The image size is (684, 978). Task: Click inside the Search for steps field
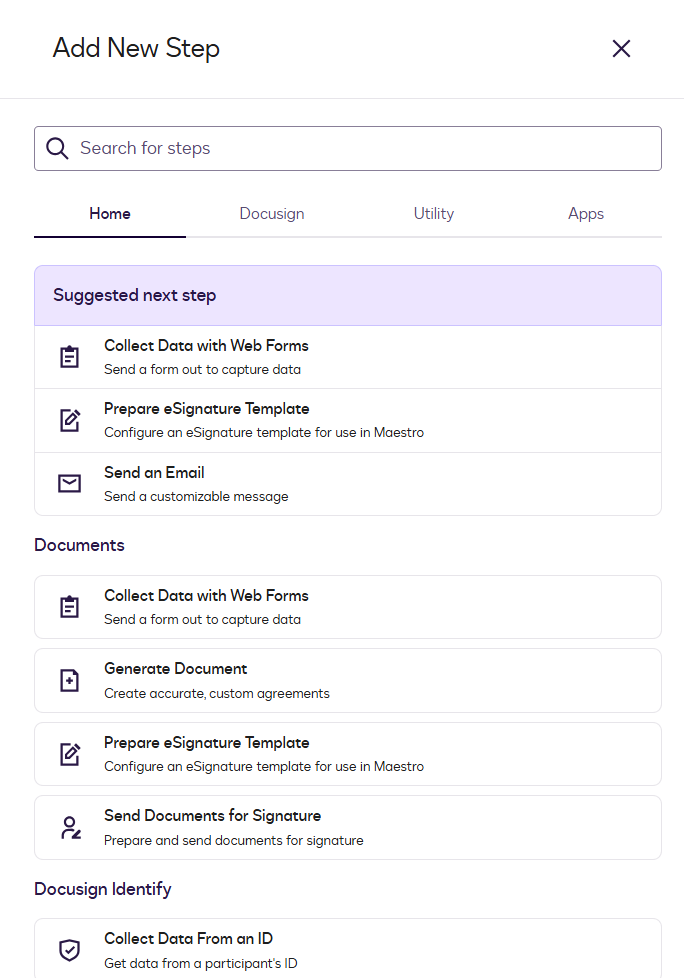[x=348, y=148]
